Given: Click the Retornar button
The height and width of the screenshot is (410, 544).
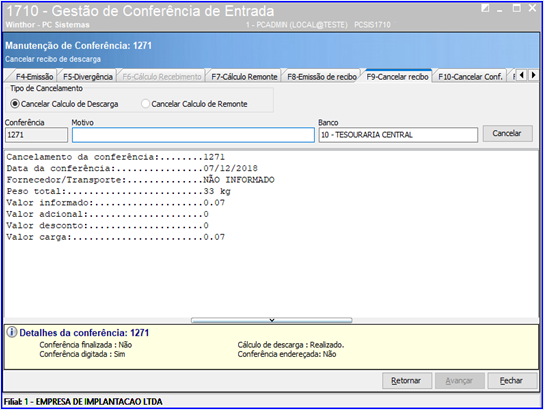Looking at the screenshot, I should click(407, 381).
